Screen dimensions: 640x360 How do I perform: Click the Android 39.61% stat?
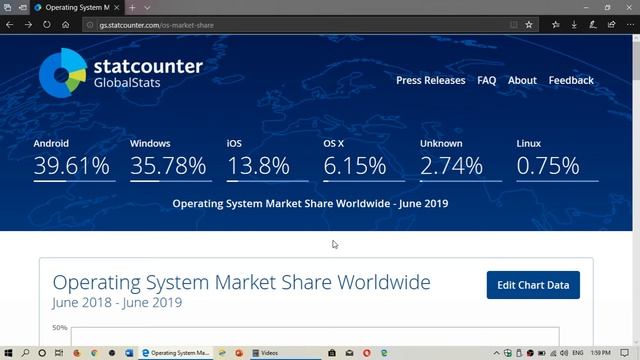pyautogui.click(x=74, y=160)
